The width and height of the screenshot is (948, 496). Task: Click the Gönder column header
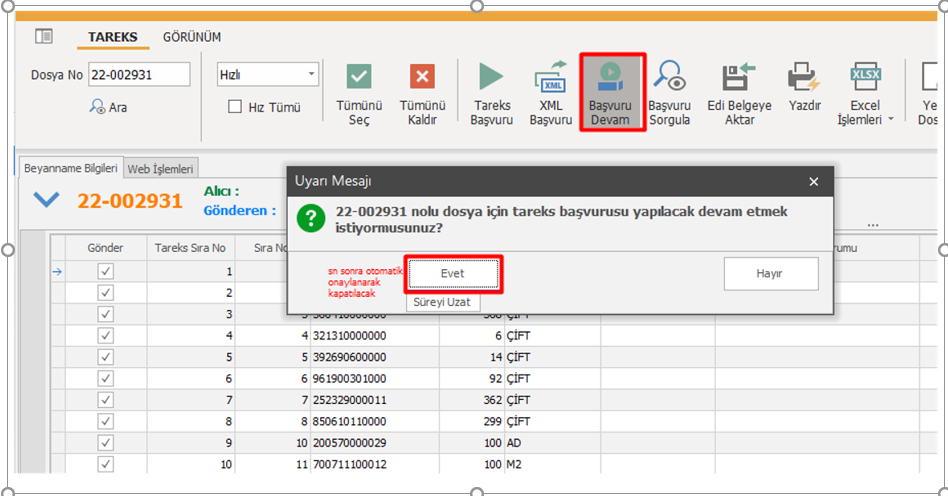click(x=105, y=248)
